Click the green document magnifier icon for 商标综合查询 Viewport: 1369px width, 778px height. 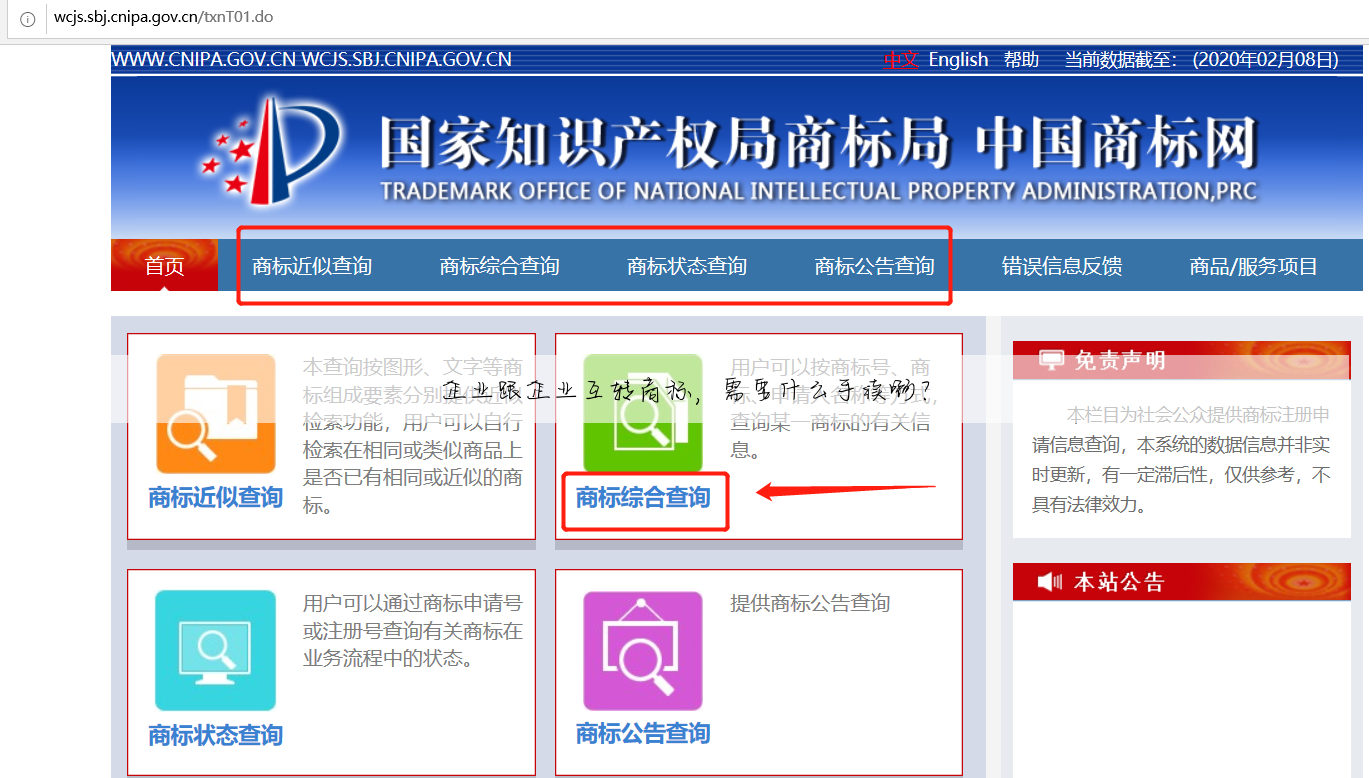[643, 410]
